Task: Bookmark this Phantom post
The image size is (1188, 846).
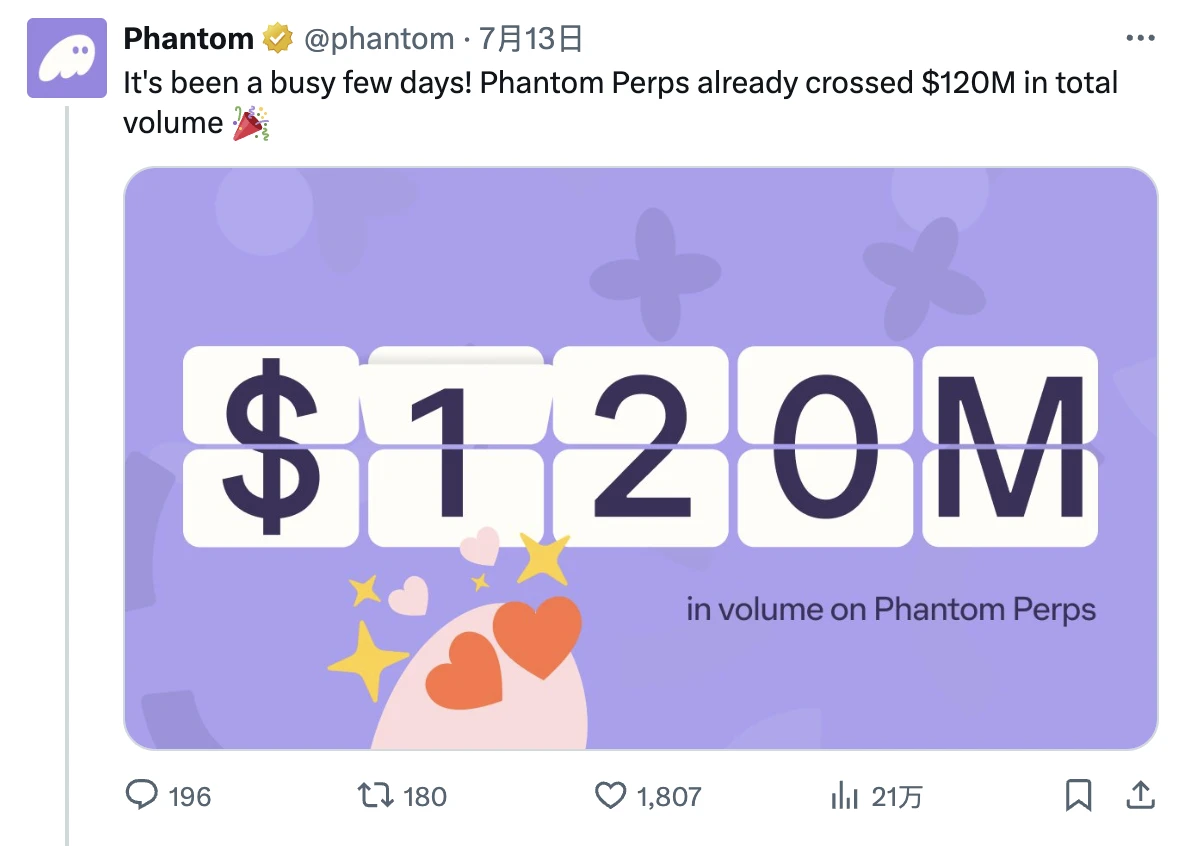Action: tap(1079, 795)
